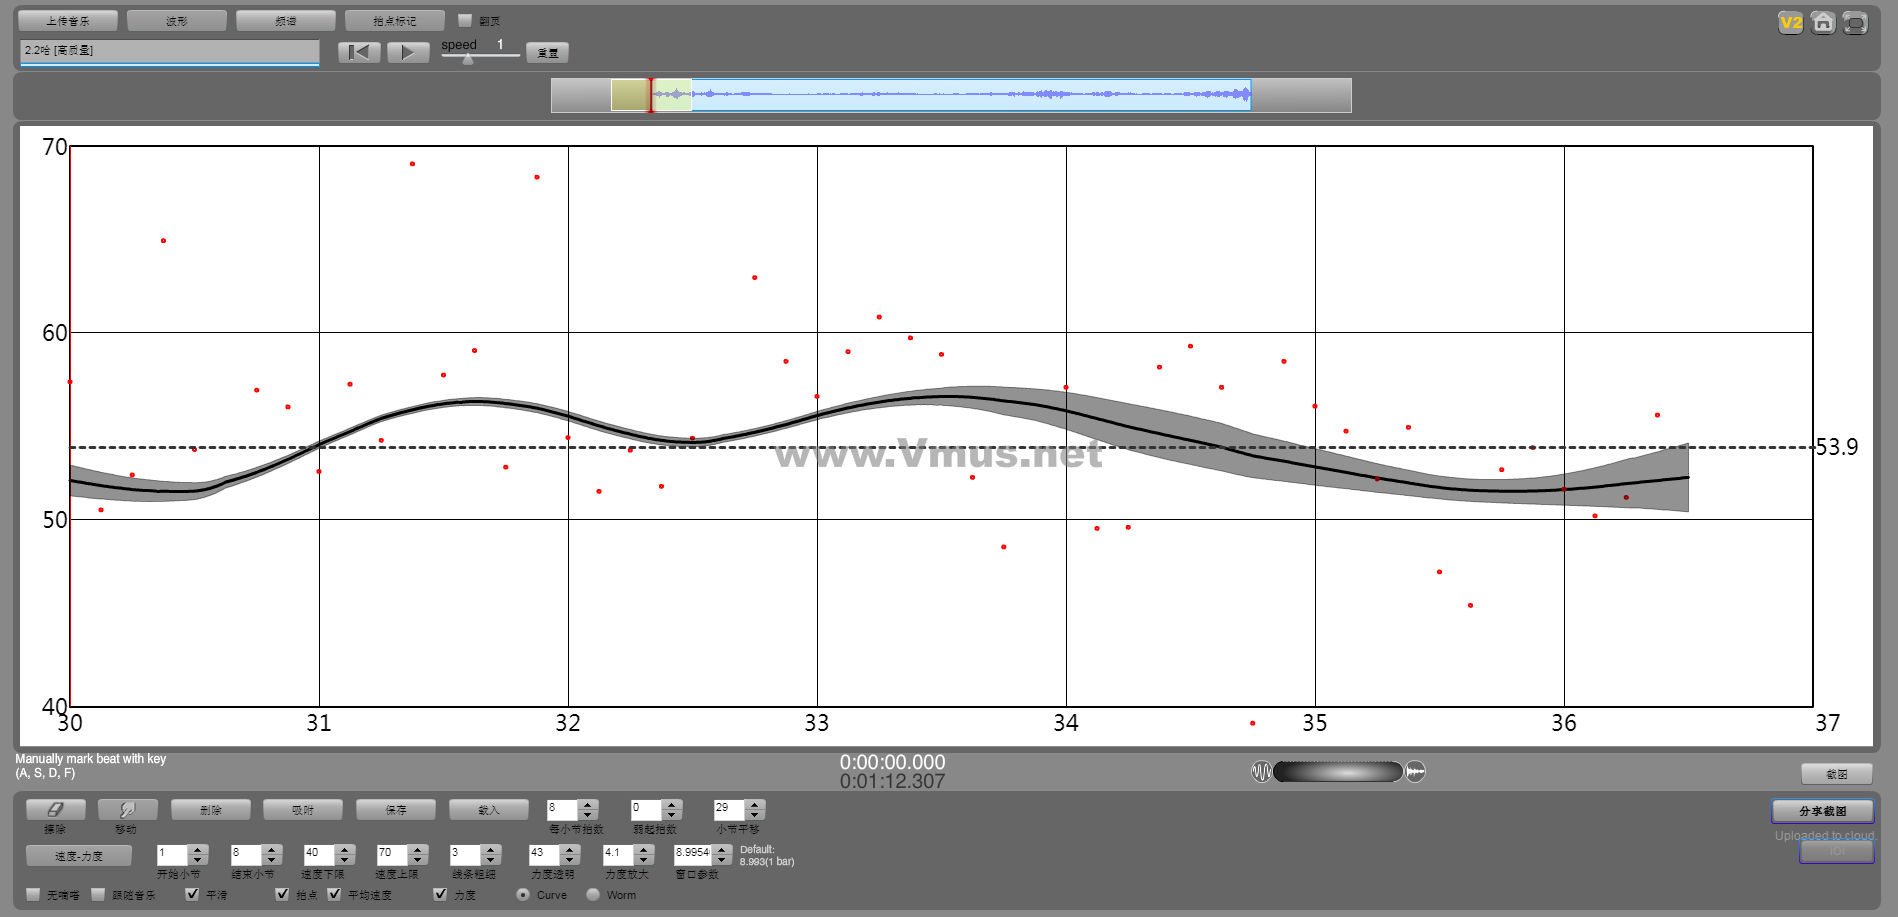The width and height of the screenshot is (1898, 917).
Task: Click the song title input field
Action: coord(169,51)
